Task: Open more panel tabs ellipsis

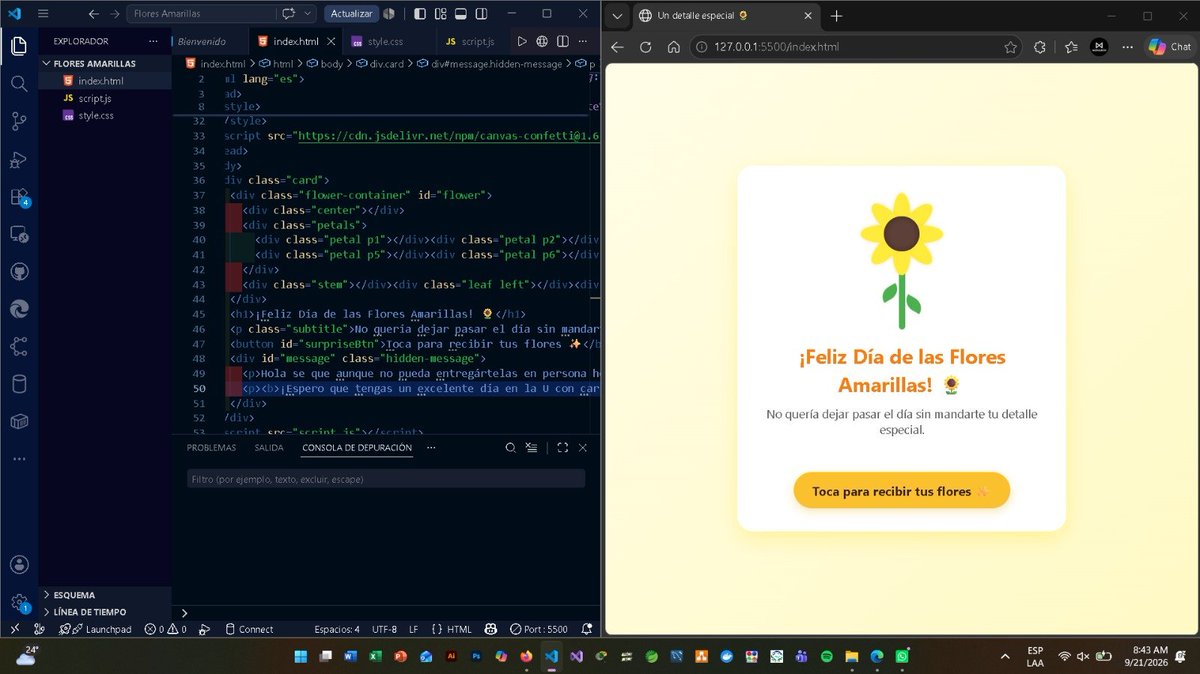Action: (x=431, y=447)
